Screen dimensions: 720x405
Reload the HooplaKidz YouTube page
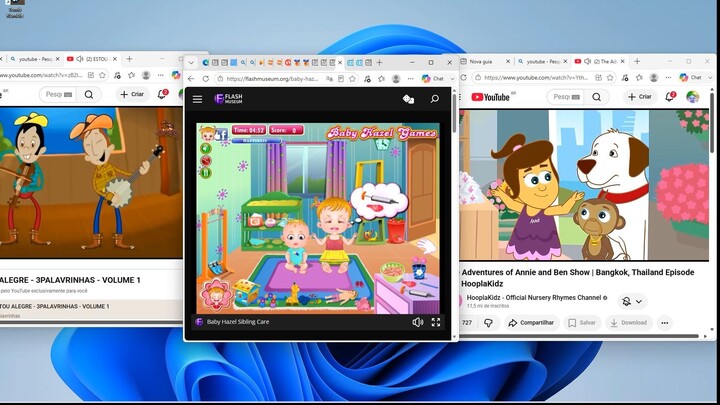[x=464, y=78]
